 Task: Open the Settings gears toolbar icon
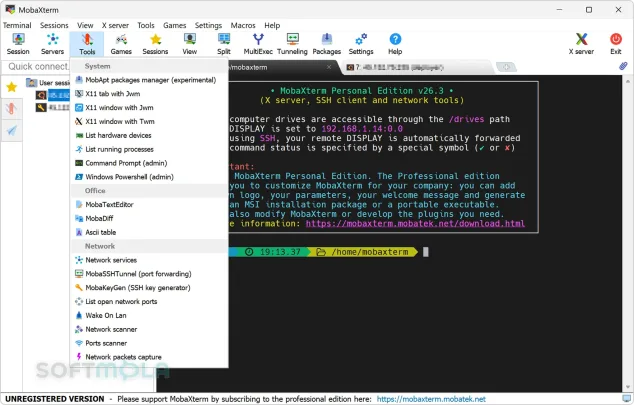click(x=361, y=44)
